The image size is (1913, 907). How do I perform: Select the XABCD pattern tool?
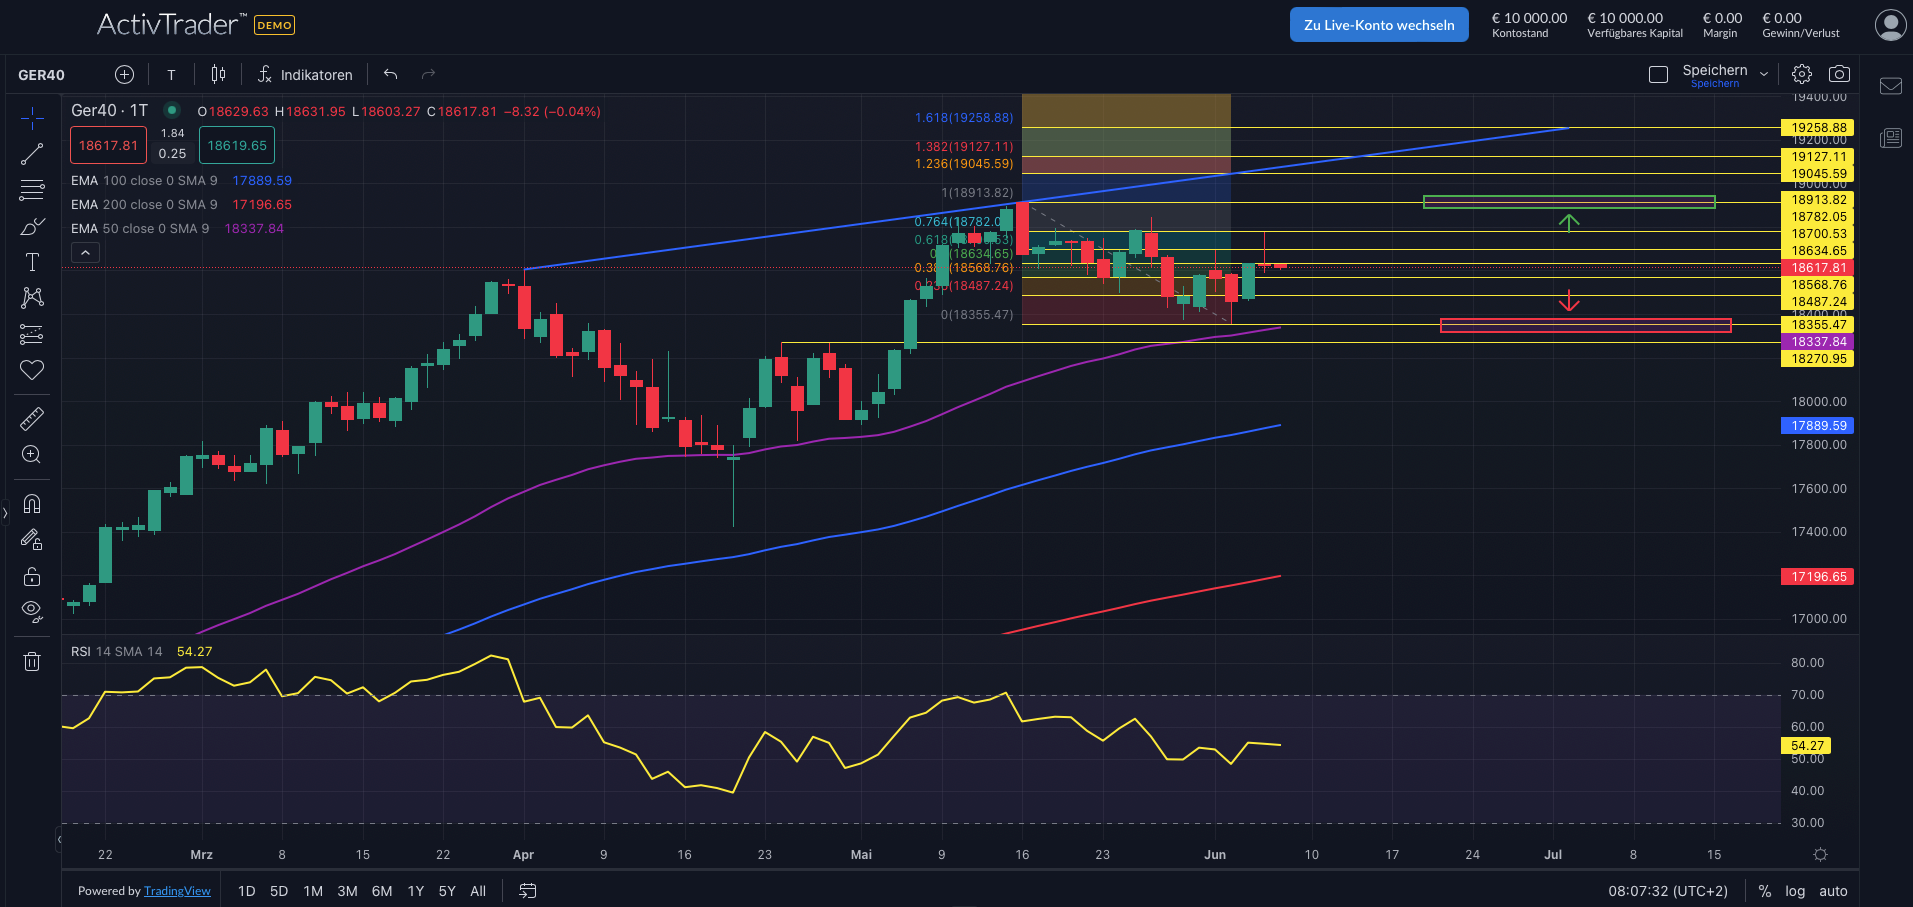tap(32, 298)
